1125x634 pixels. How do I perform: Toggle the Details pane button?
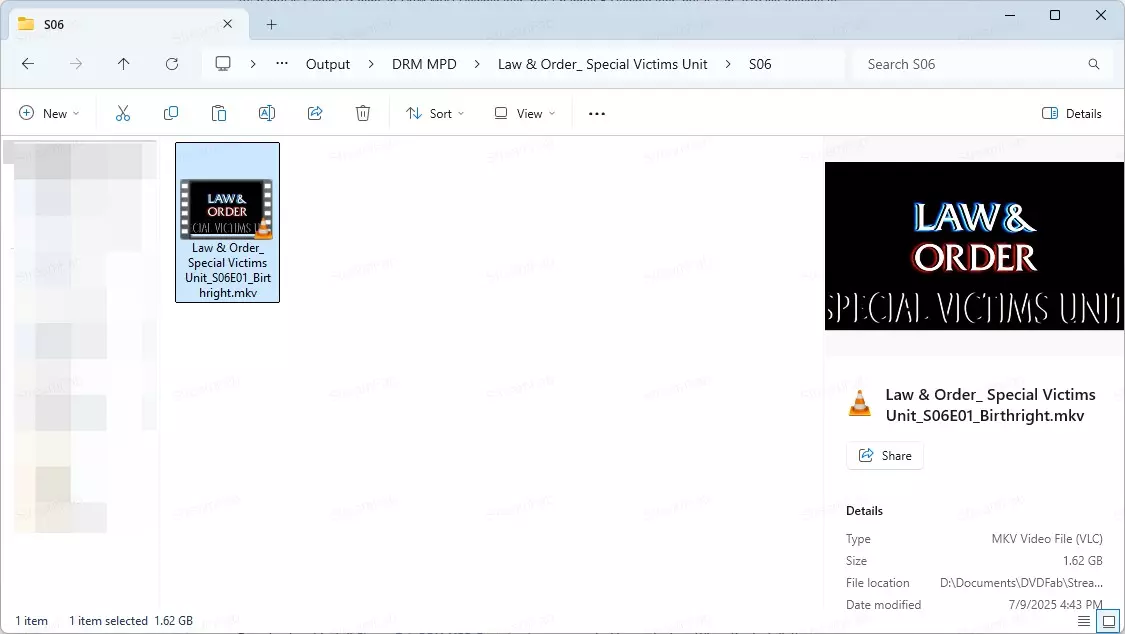pos(1071,113)
